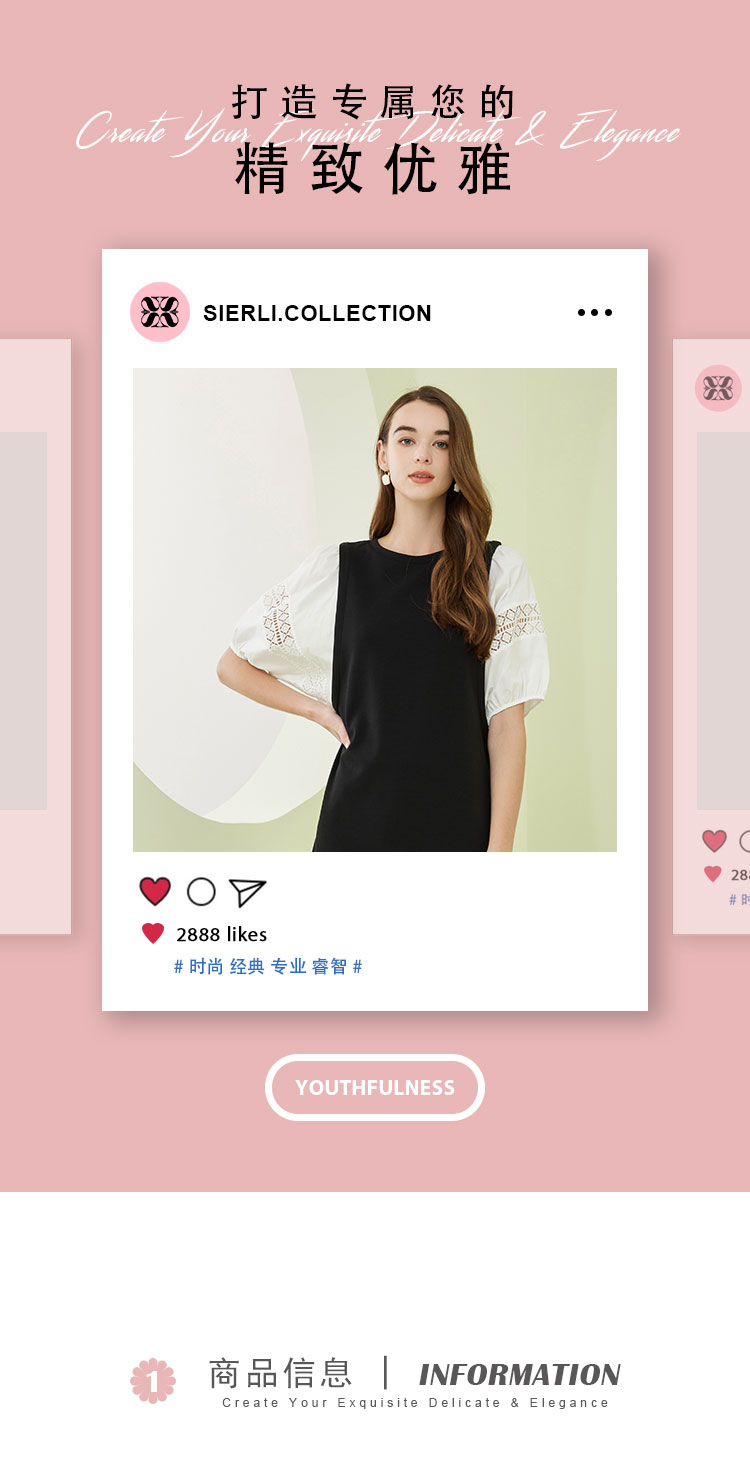Select the right partially visible post card
The image size is (750, 1461).
click(712, 637)
